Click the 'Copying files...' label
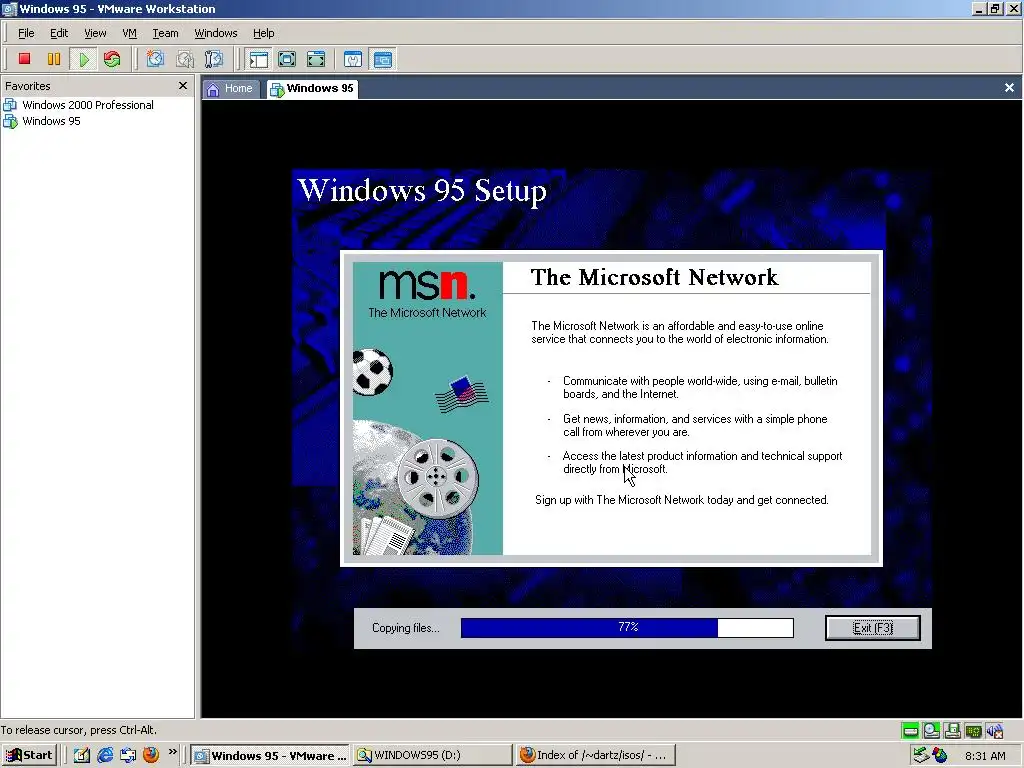Image resolution: width=1024 pixels, height=768 pixels. tap(406, 628)
